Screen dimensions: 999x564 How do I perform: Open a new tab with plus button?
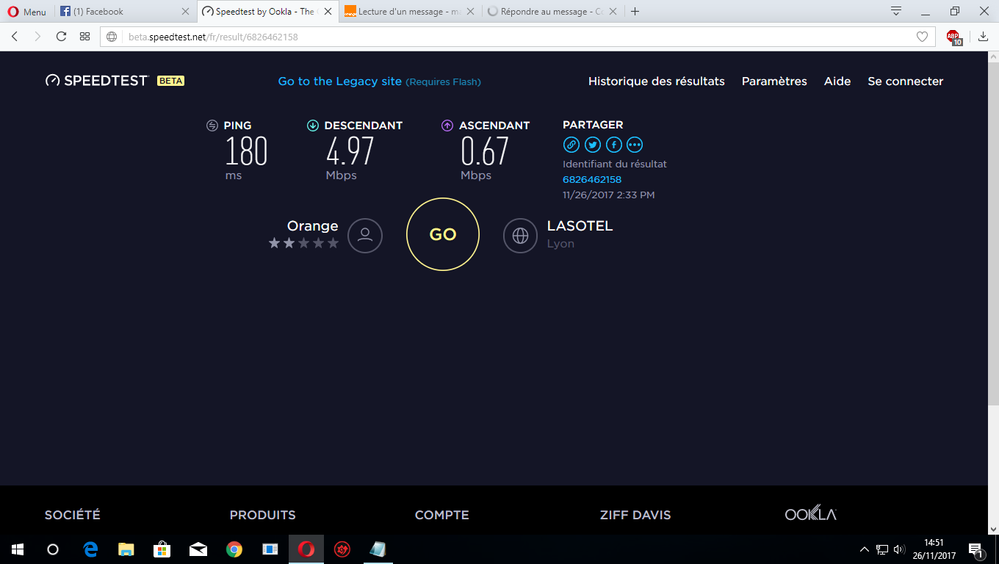pos(635,11)
